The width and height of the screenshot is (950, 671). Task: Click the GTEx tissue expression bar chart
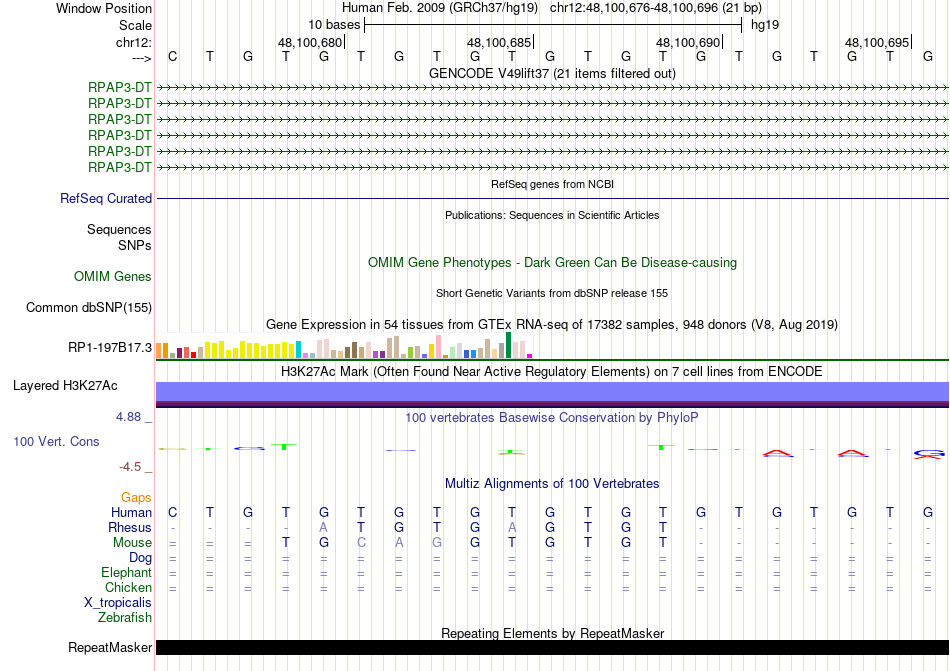pyautogui.click(x=344, y=345)
